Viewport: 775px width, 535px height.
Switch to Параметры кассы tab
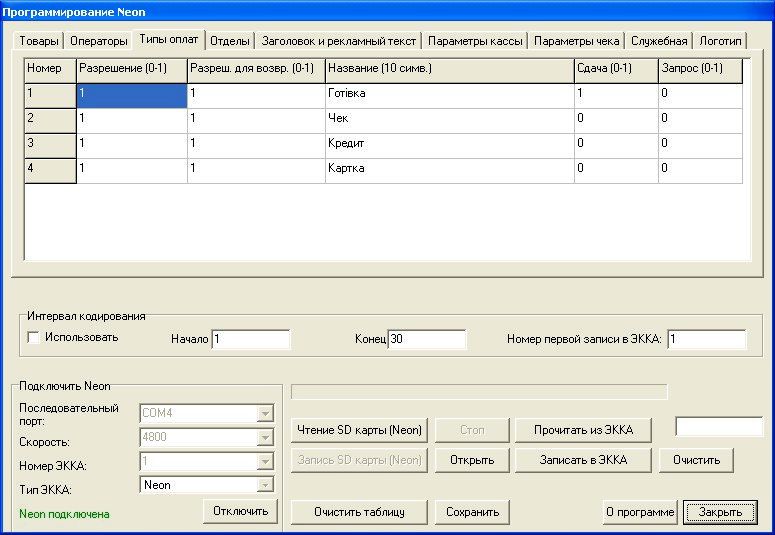pos(475,41)
